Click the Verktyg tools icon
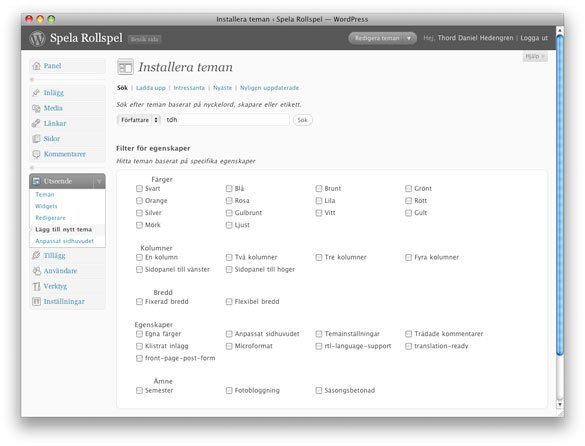The height and width of the screenshot is (446, 585). [x=36, y=286]
